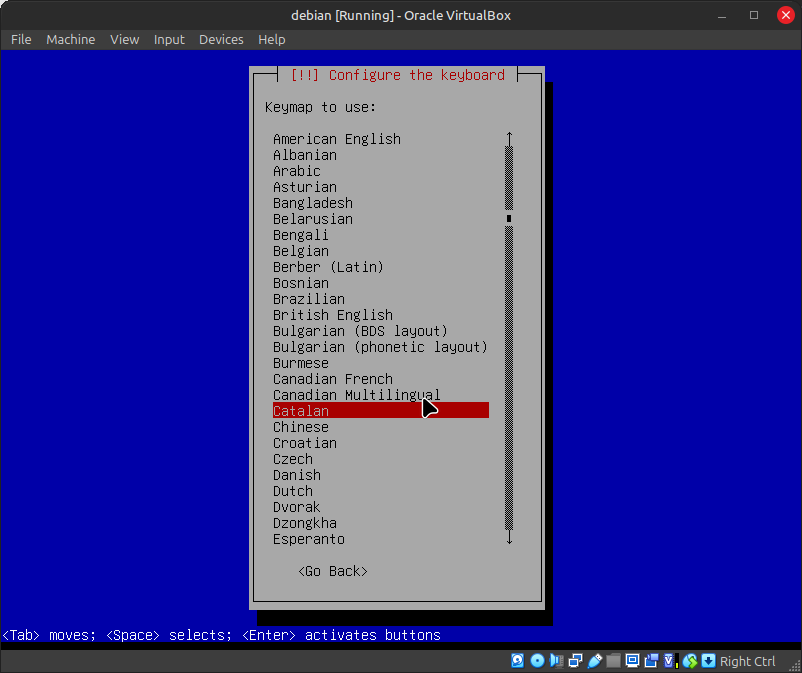Click the USB devices status icon
Image resolution: width=802 pixels, height=673 pixels.
595,661
